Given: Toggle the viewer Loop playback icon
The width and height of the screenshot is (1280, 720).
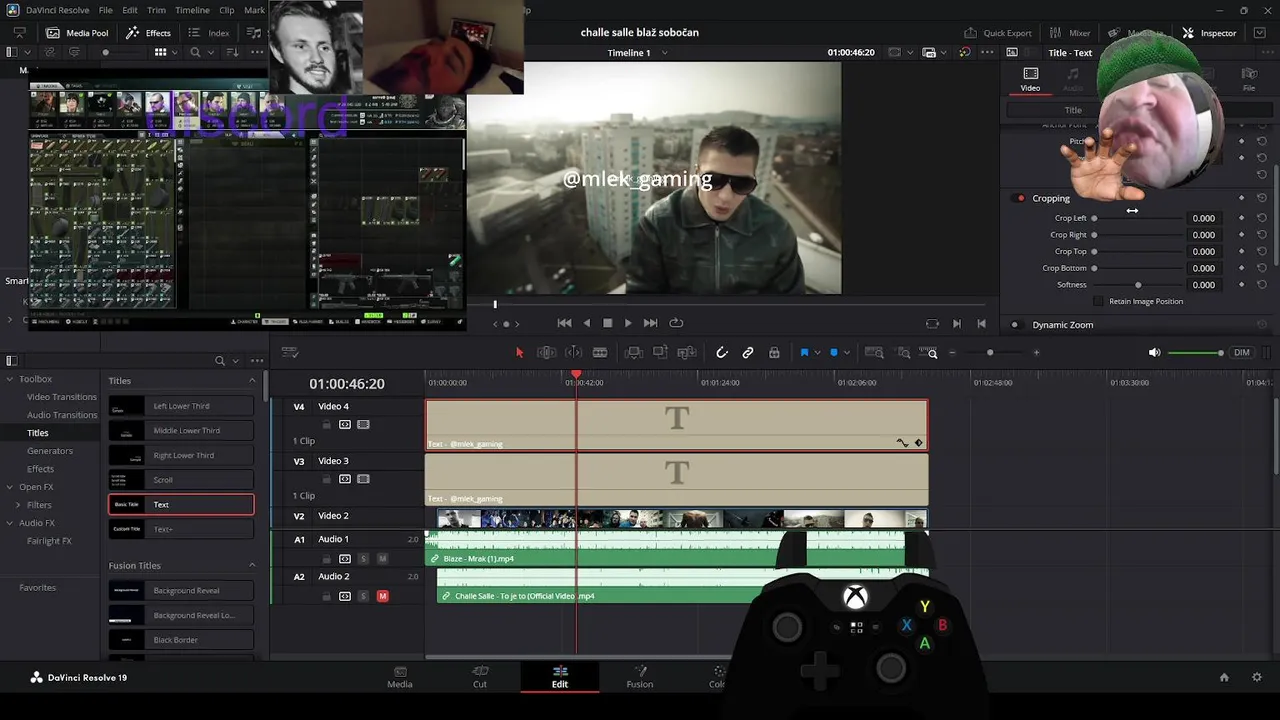Looking at the screenshot, I should pyautogui.click(x=676, y=323).
